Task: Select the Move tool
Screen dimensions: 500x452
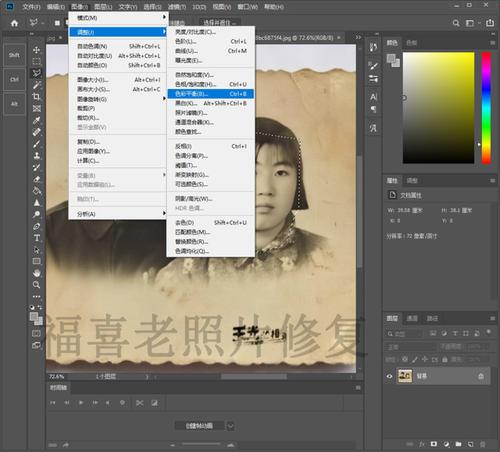Action: pos(36,50)
